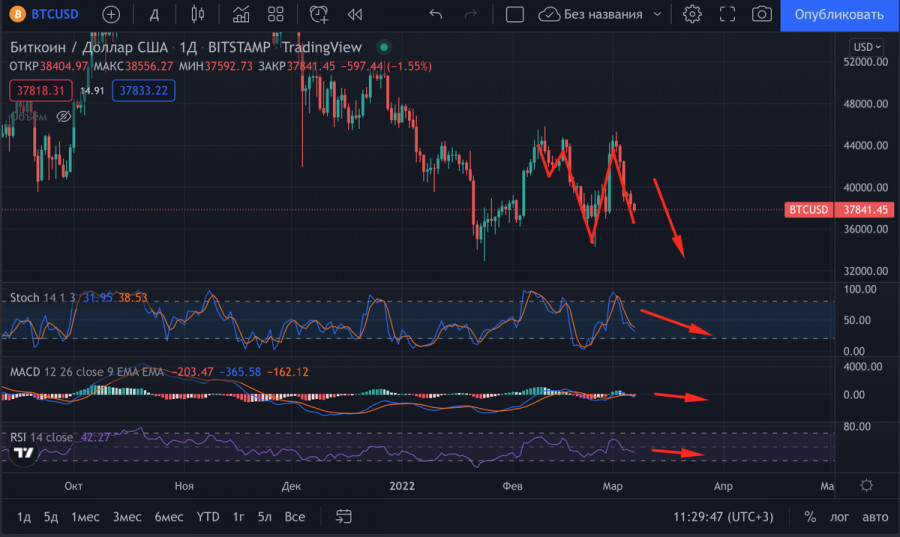900x537 pixels.
Task: Open the timezone menu showing UTC+3
Action: 723,517
